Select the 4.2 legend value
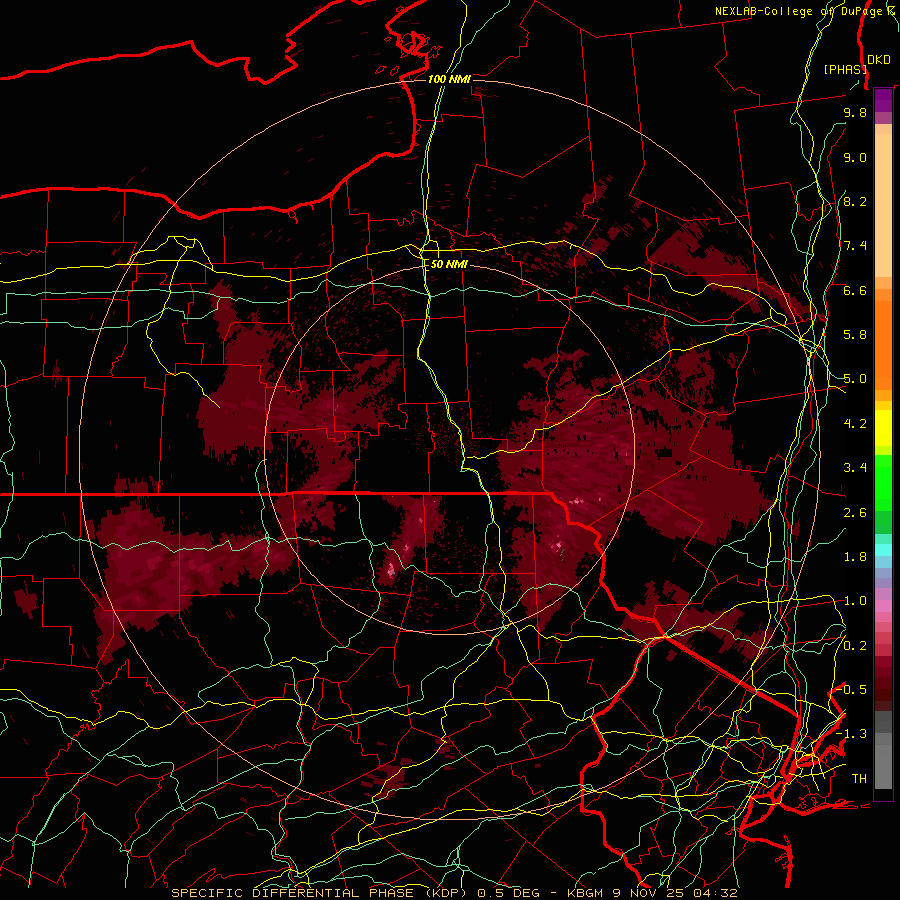900x900 pixels. tap(855, 424)
